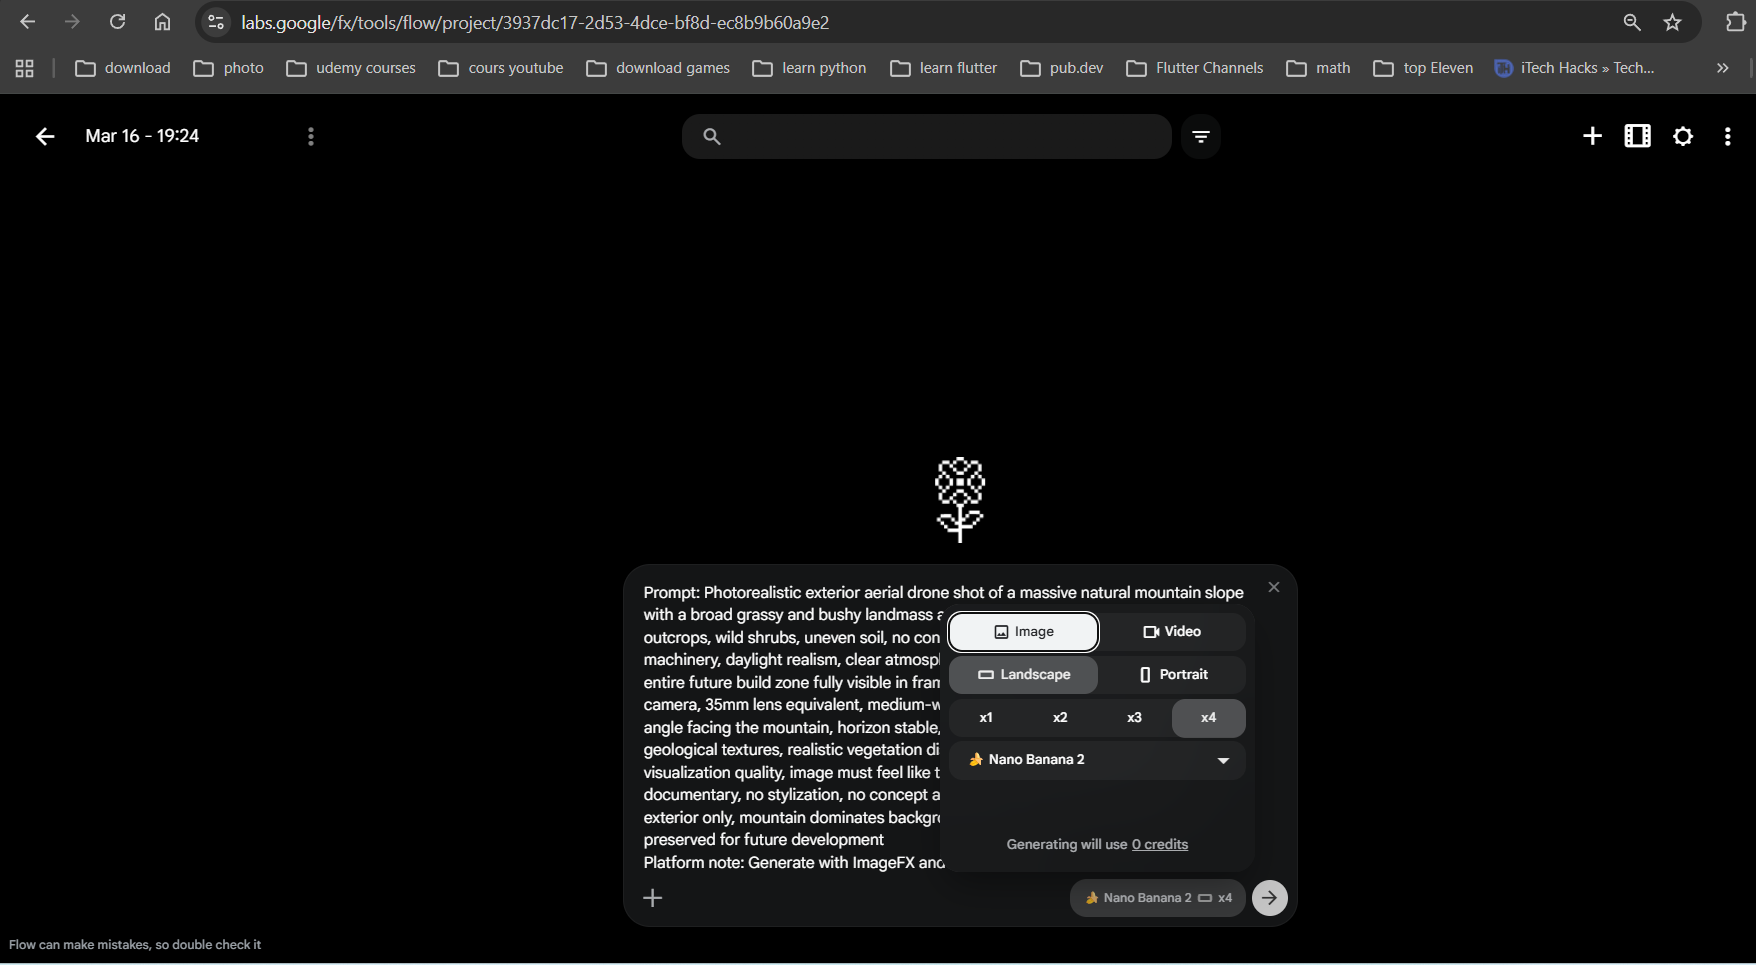Create a new project with the plus icon
This screenshot has width=1756, height=965.
pyautogui.click(x=1592, y=136)
